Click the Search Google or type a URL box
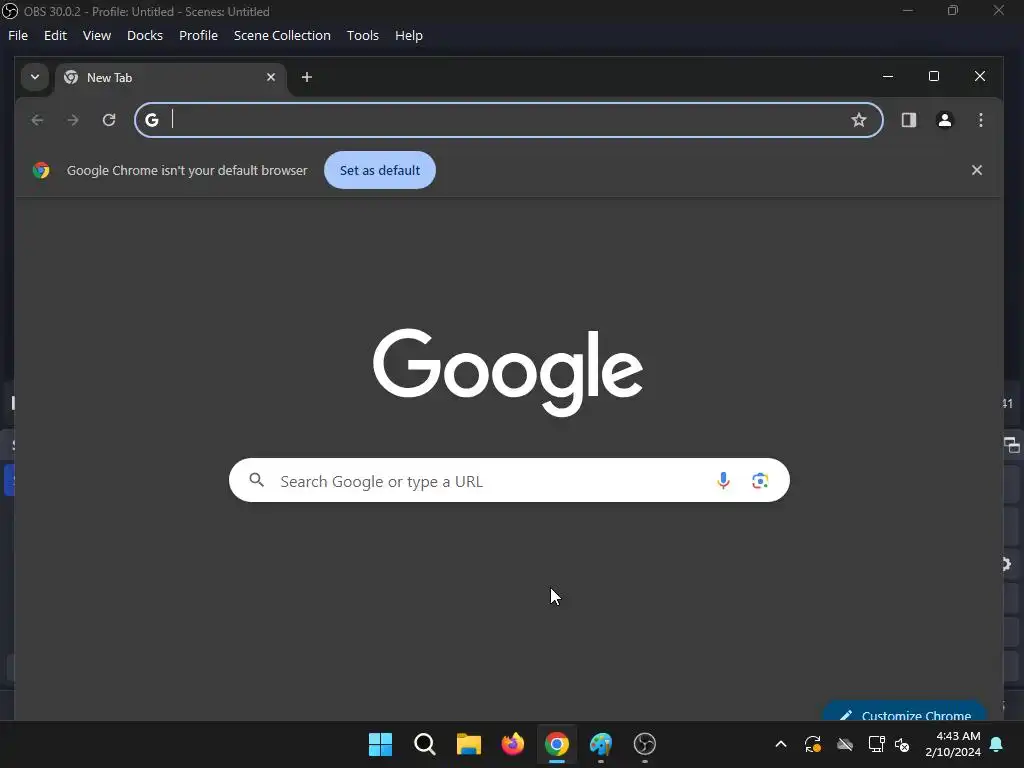1024x768 pixels. tap(509, 481)
